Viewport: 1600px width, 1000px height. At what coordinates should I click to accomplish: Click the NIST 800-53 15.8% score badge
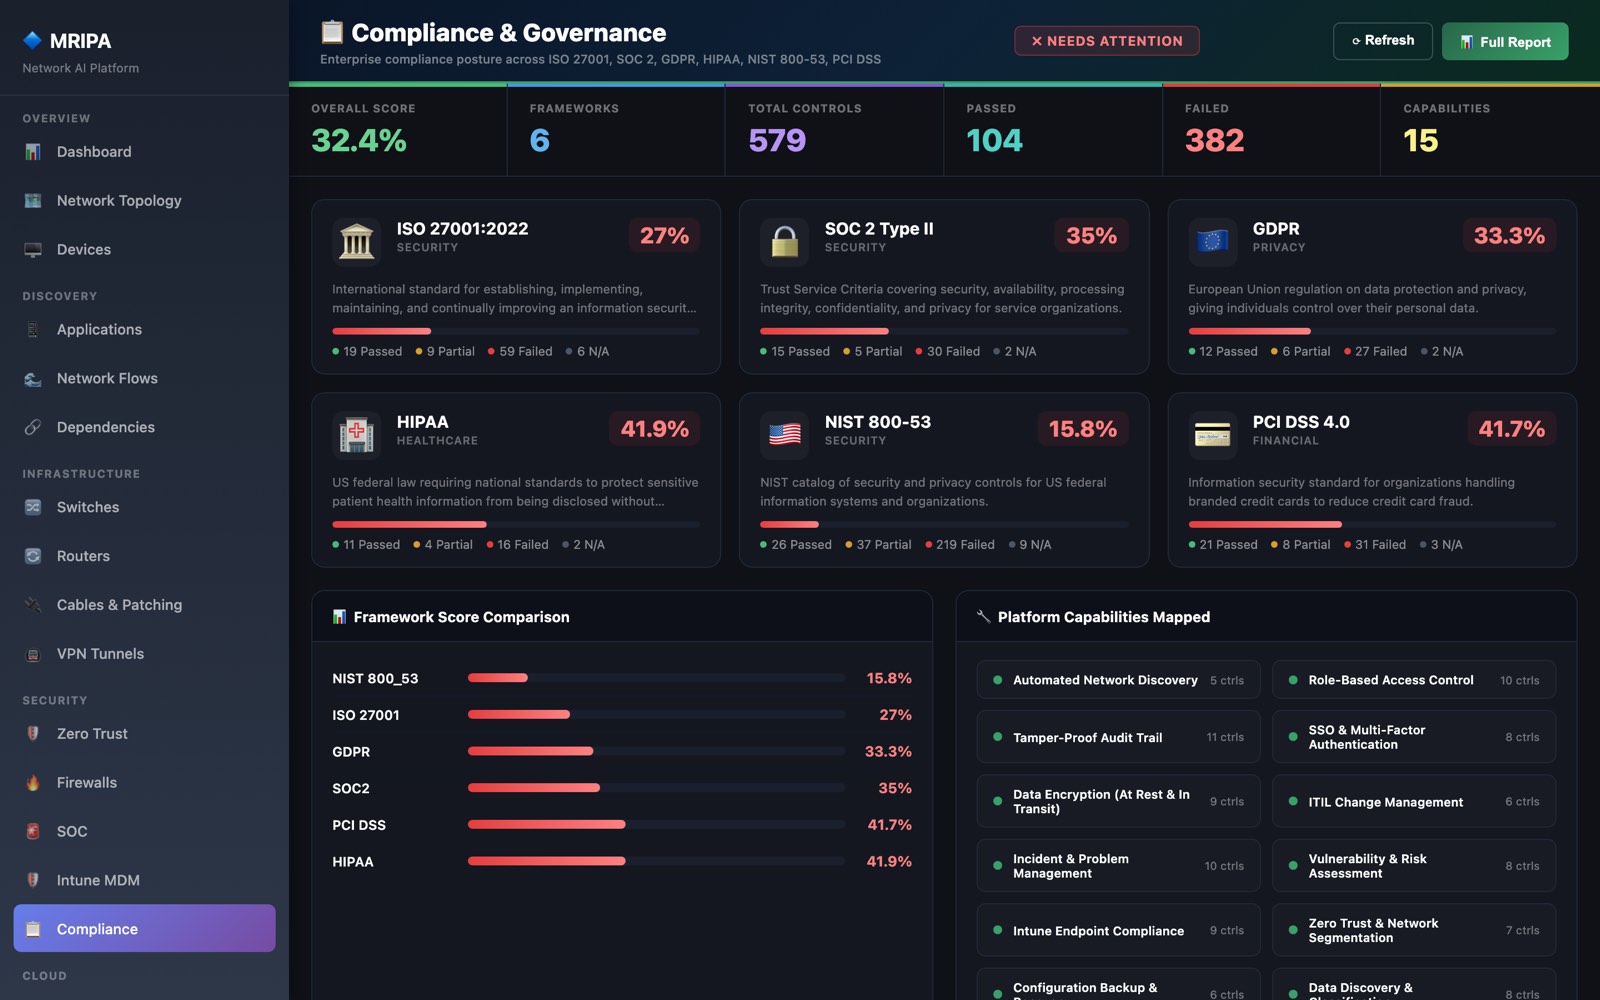[x=1082, y=429]
